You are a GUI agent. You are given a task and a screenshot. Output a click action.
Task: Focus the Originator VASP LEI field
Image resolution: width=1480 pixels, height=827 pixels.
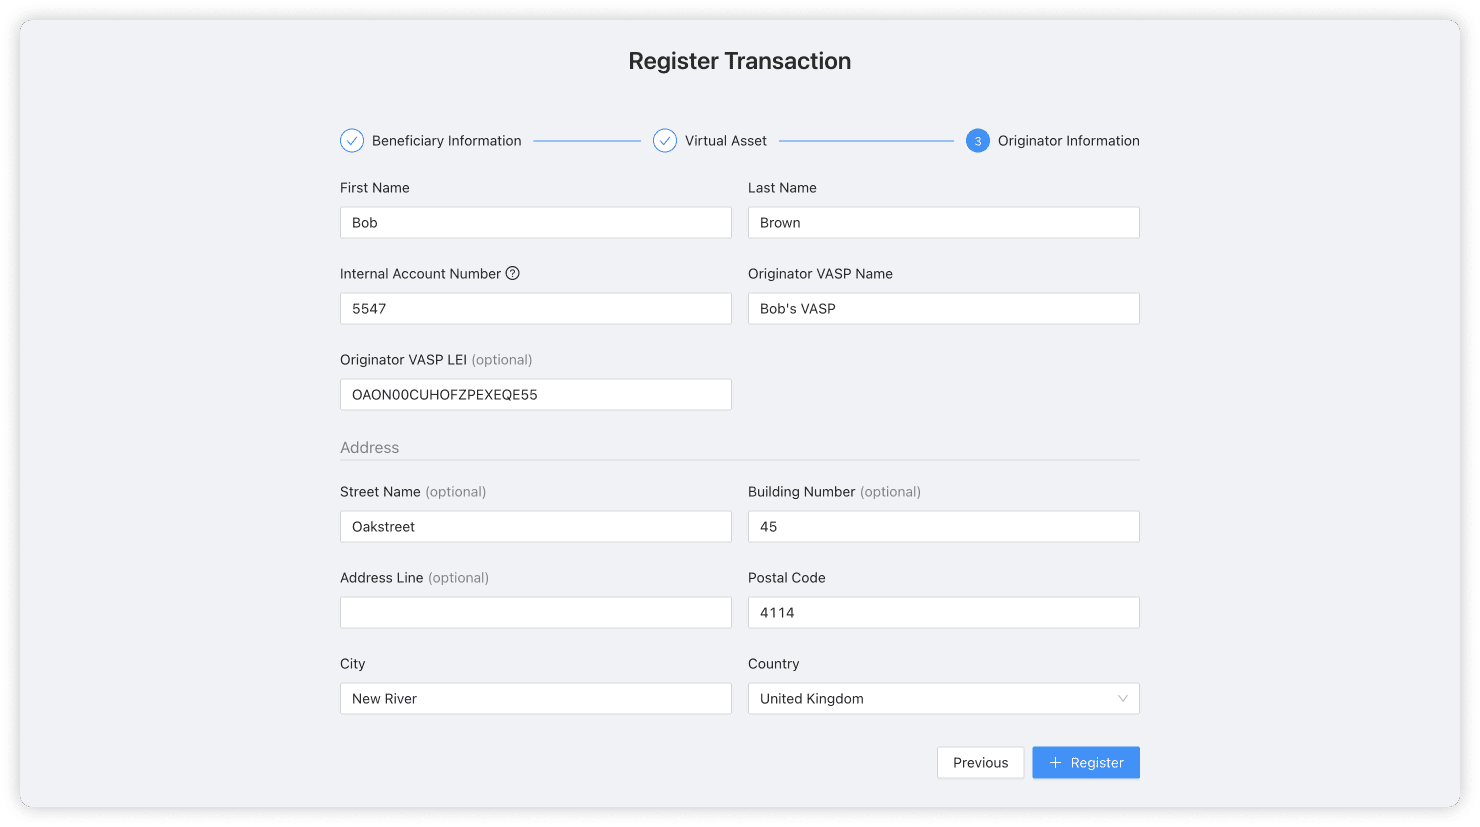(535, 395)
